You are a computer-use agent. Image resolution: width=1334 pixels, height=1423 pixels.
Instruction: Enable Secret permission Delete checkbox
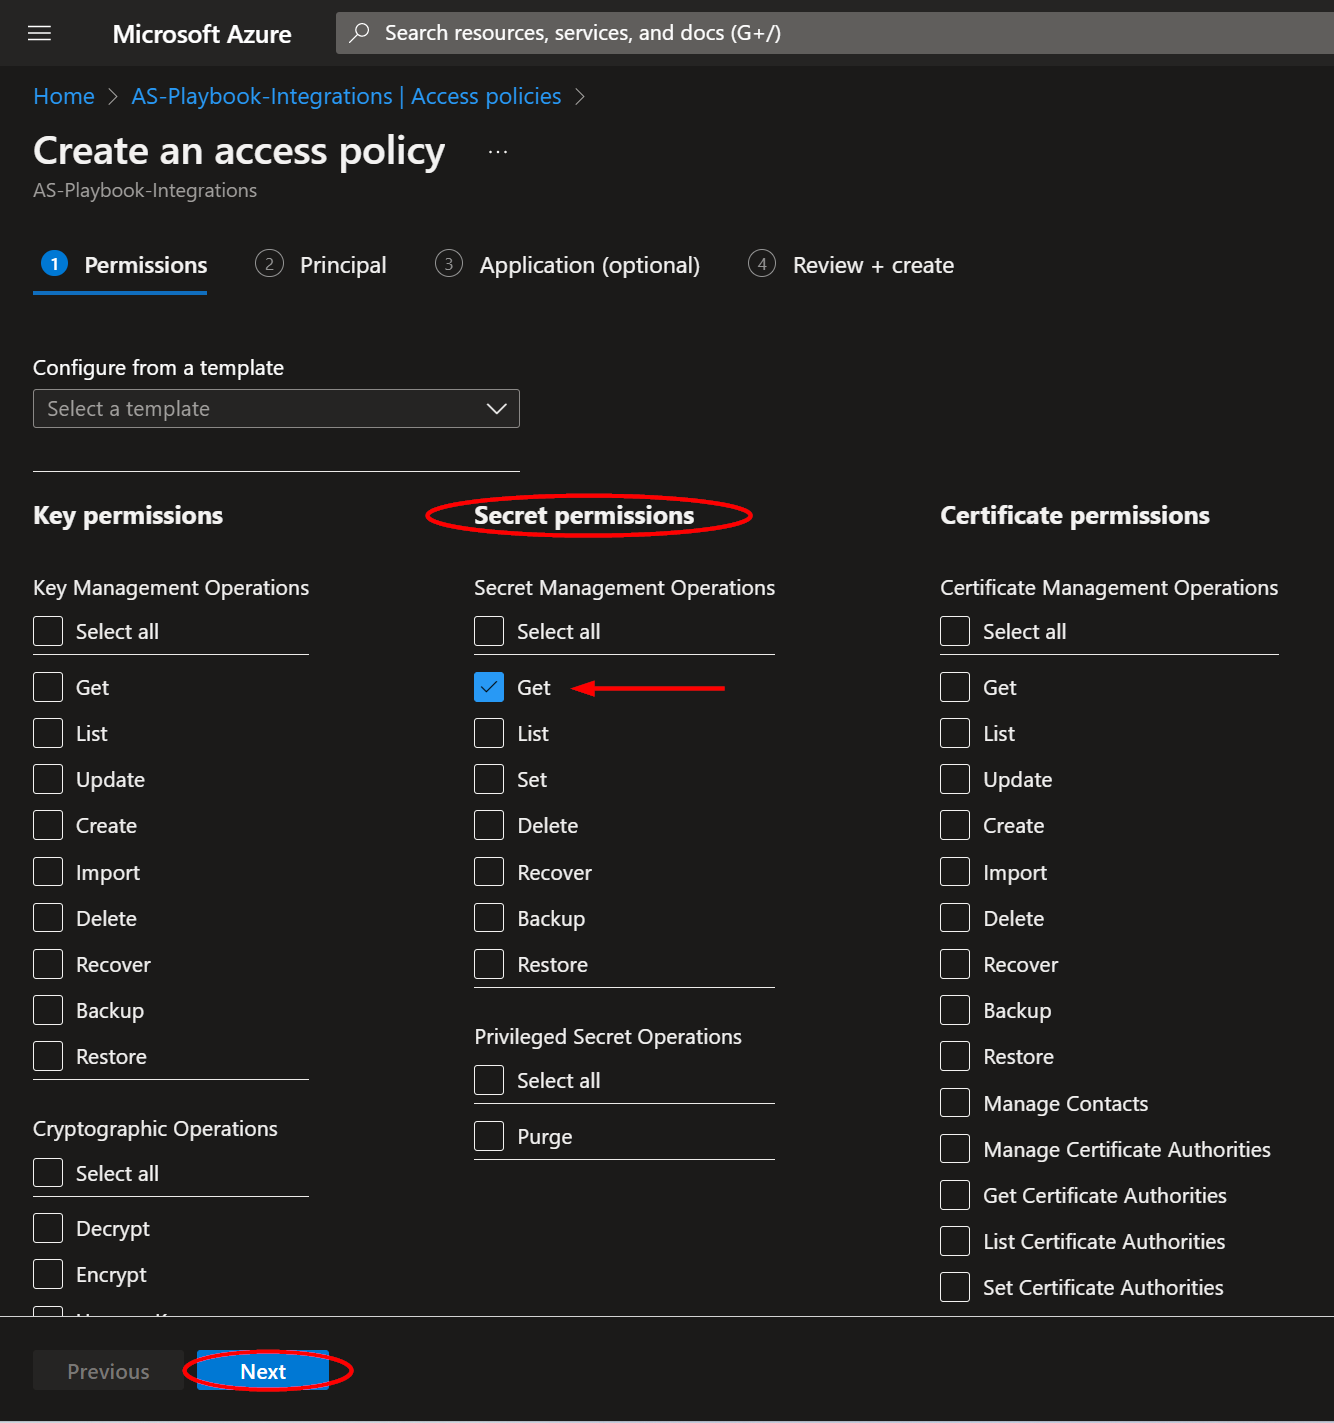click(489, 825)
